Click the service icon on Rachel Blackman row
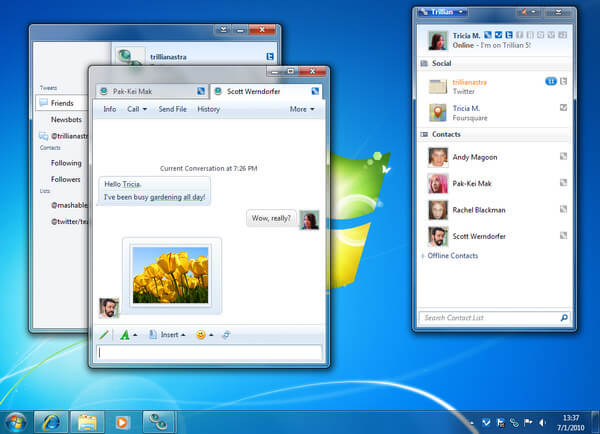Screen dimensions: 600x434 coord(563,209)
